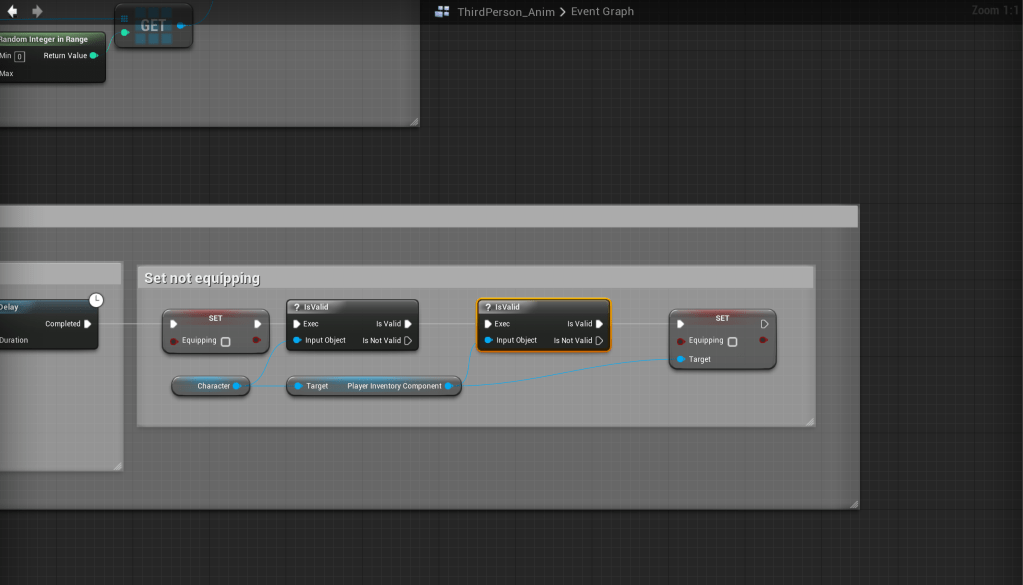Click the green index input pin on GET node

(125, 33)
